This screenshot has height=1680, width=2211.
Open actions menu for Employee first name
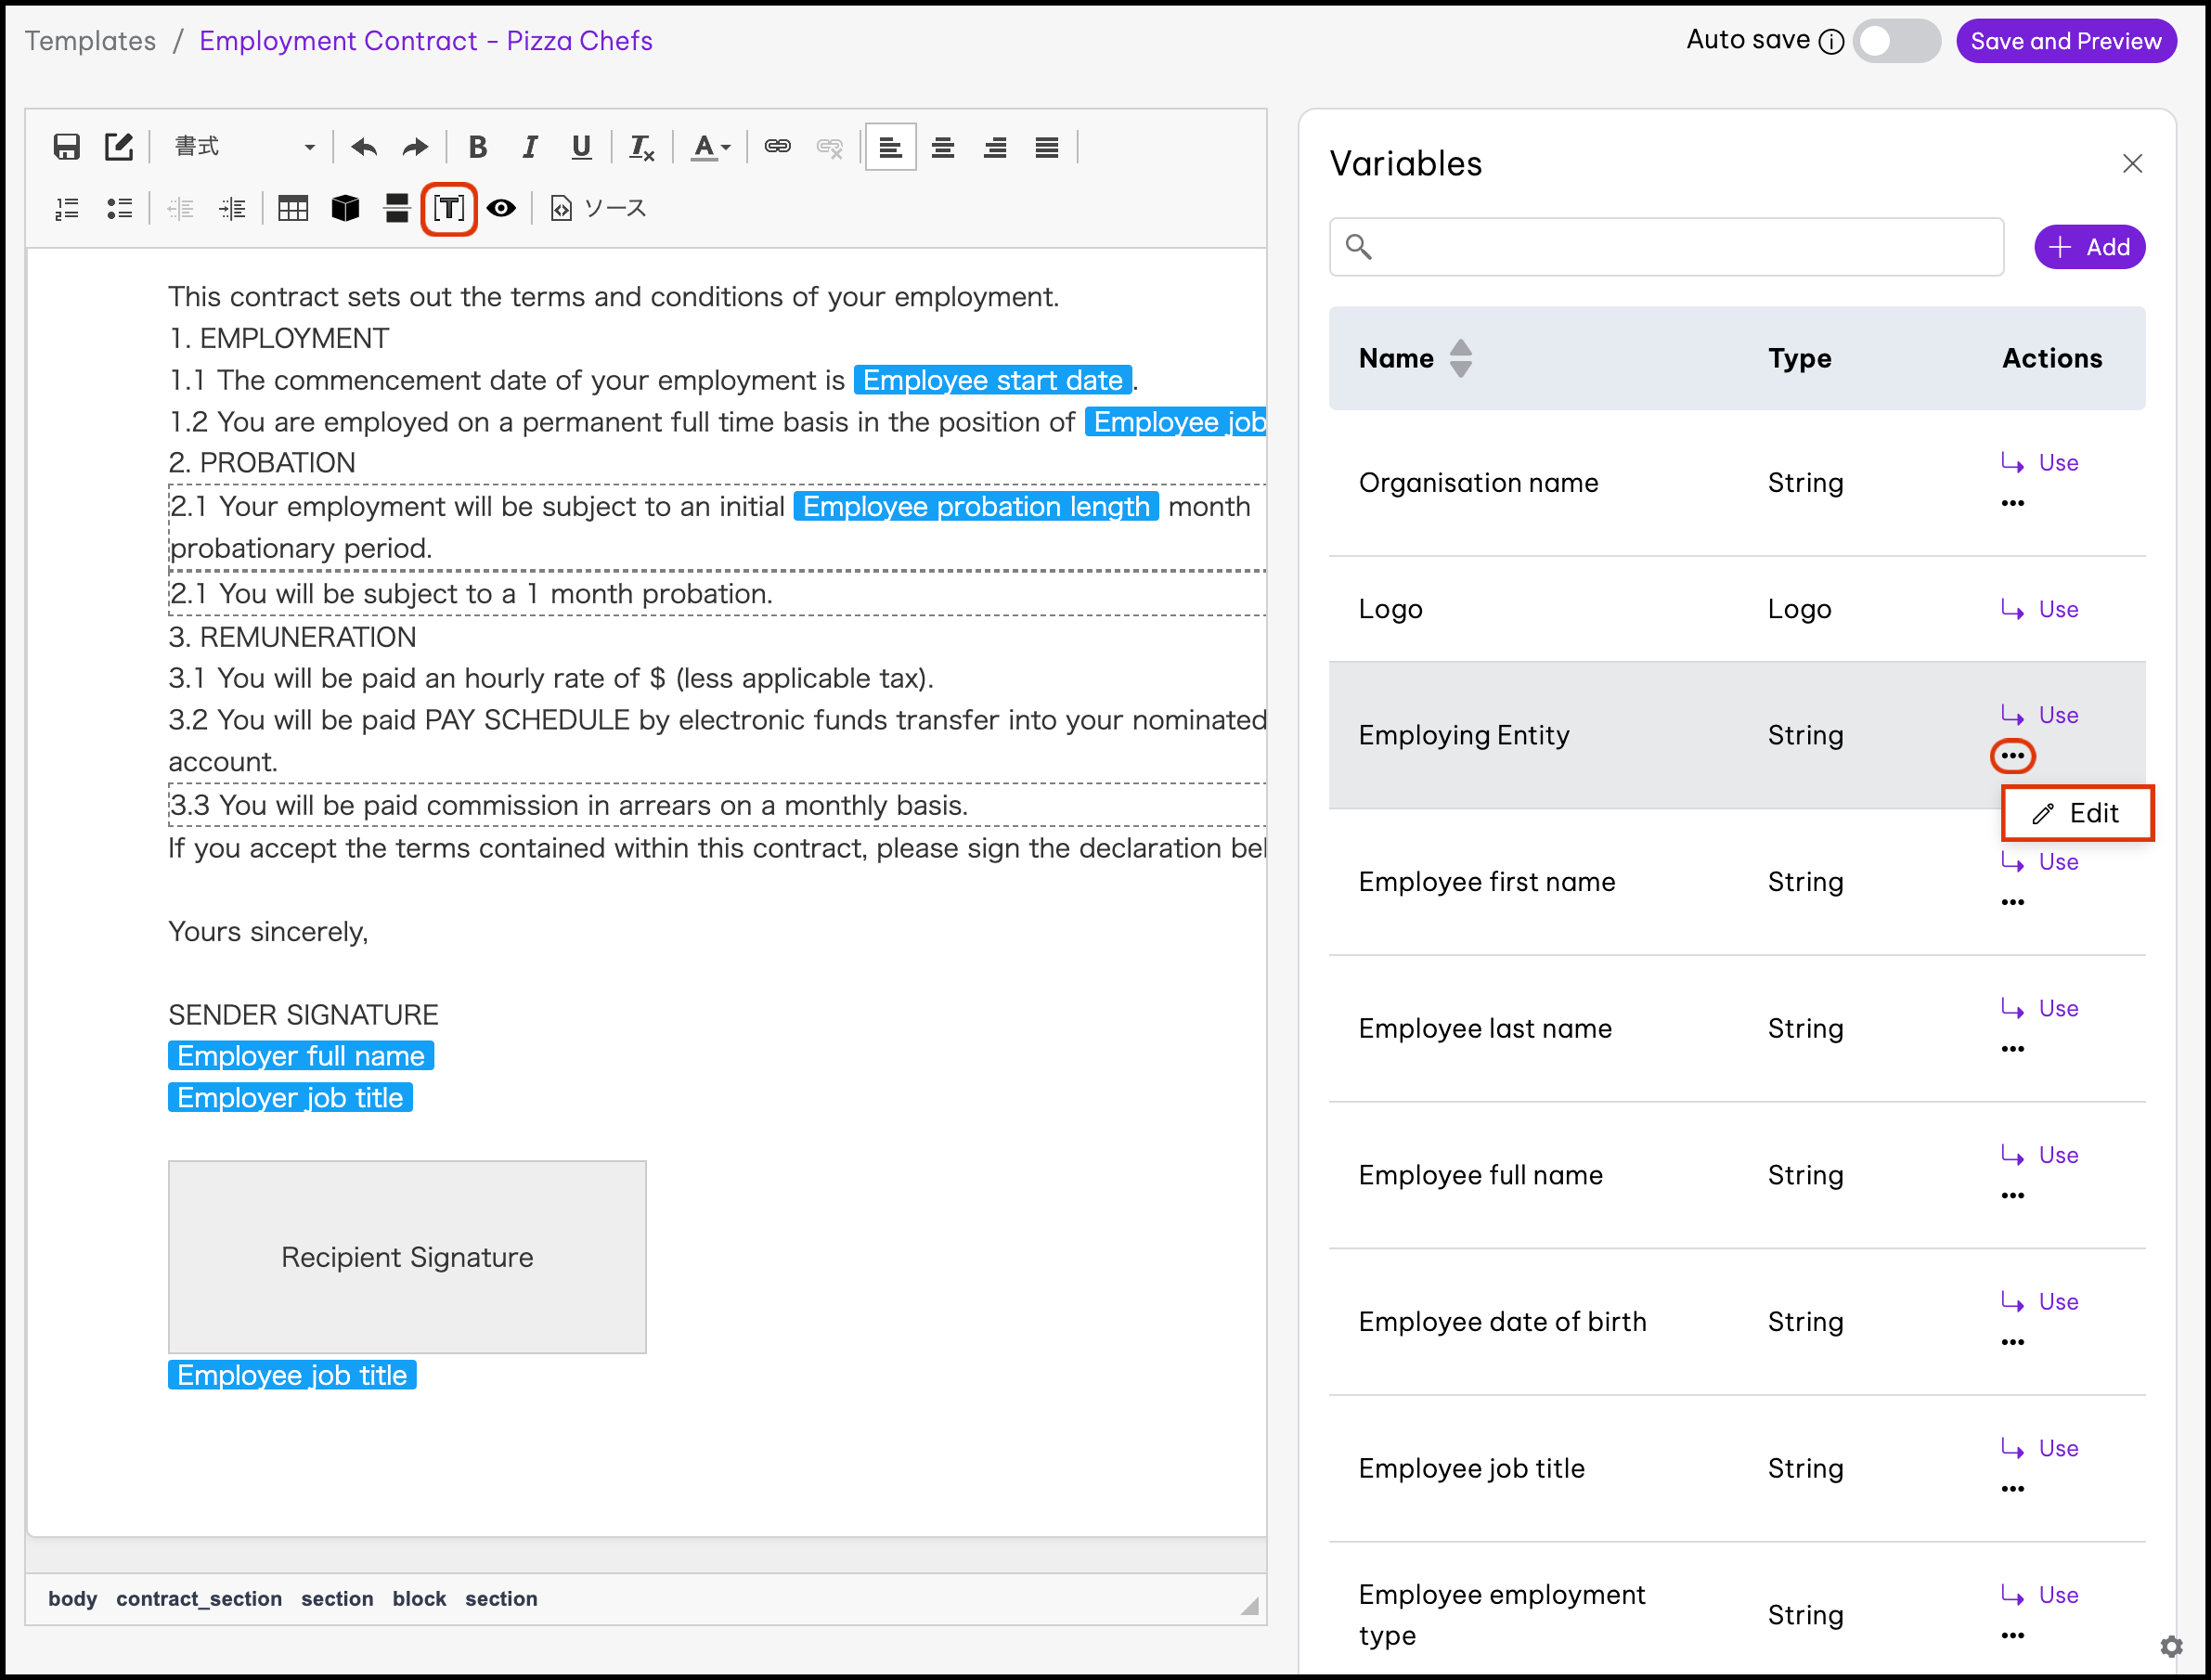(2012, 902)
